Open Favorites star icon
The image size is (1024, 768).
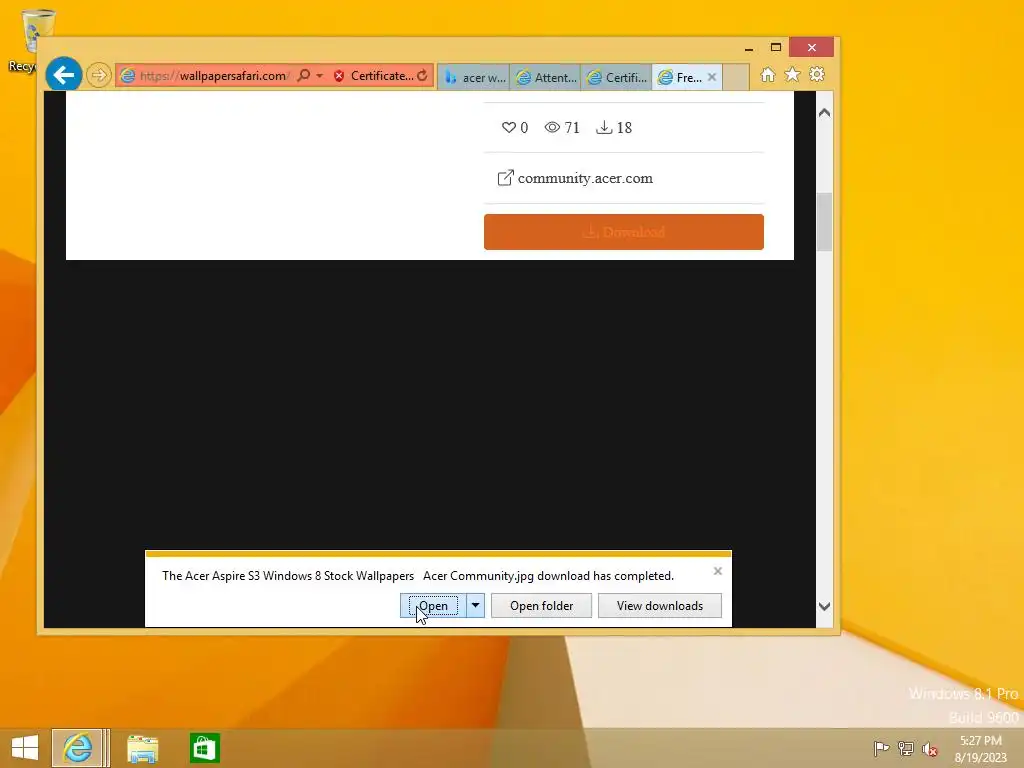tap(792, 75)
